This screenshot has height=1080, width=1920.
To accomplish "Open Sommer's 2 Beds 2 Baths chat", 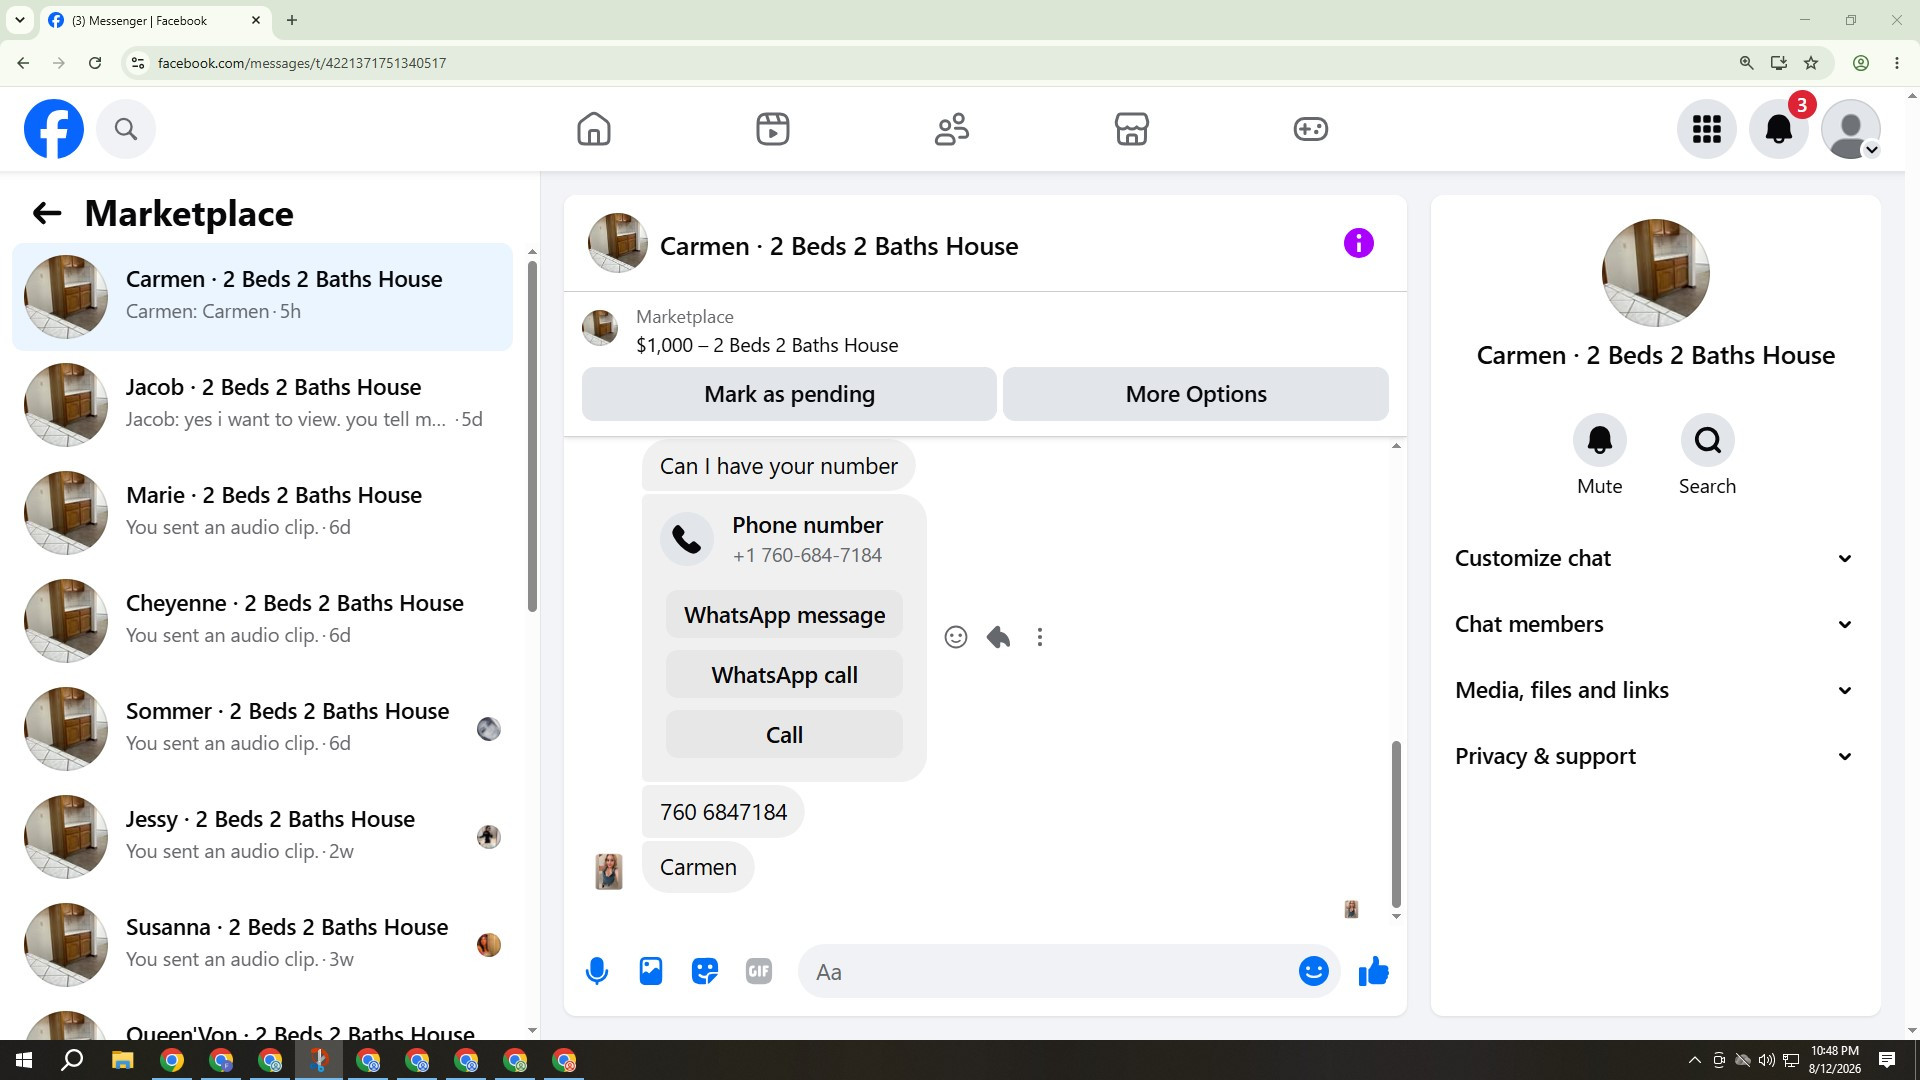I will tap(262, 729).
